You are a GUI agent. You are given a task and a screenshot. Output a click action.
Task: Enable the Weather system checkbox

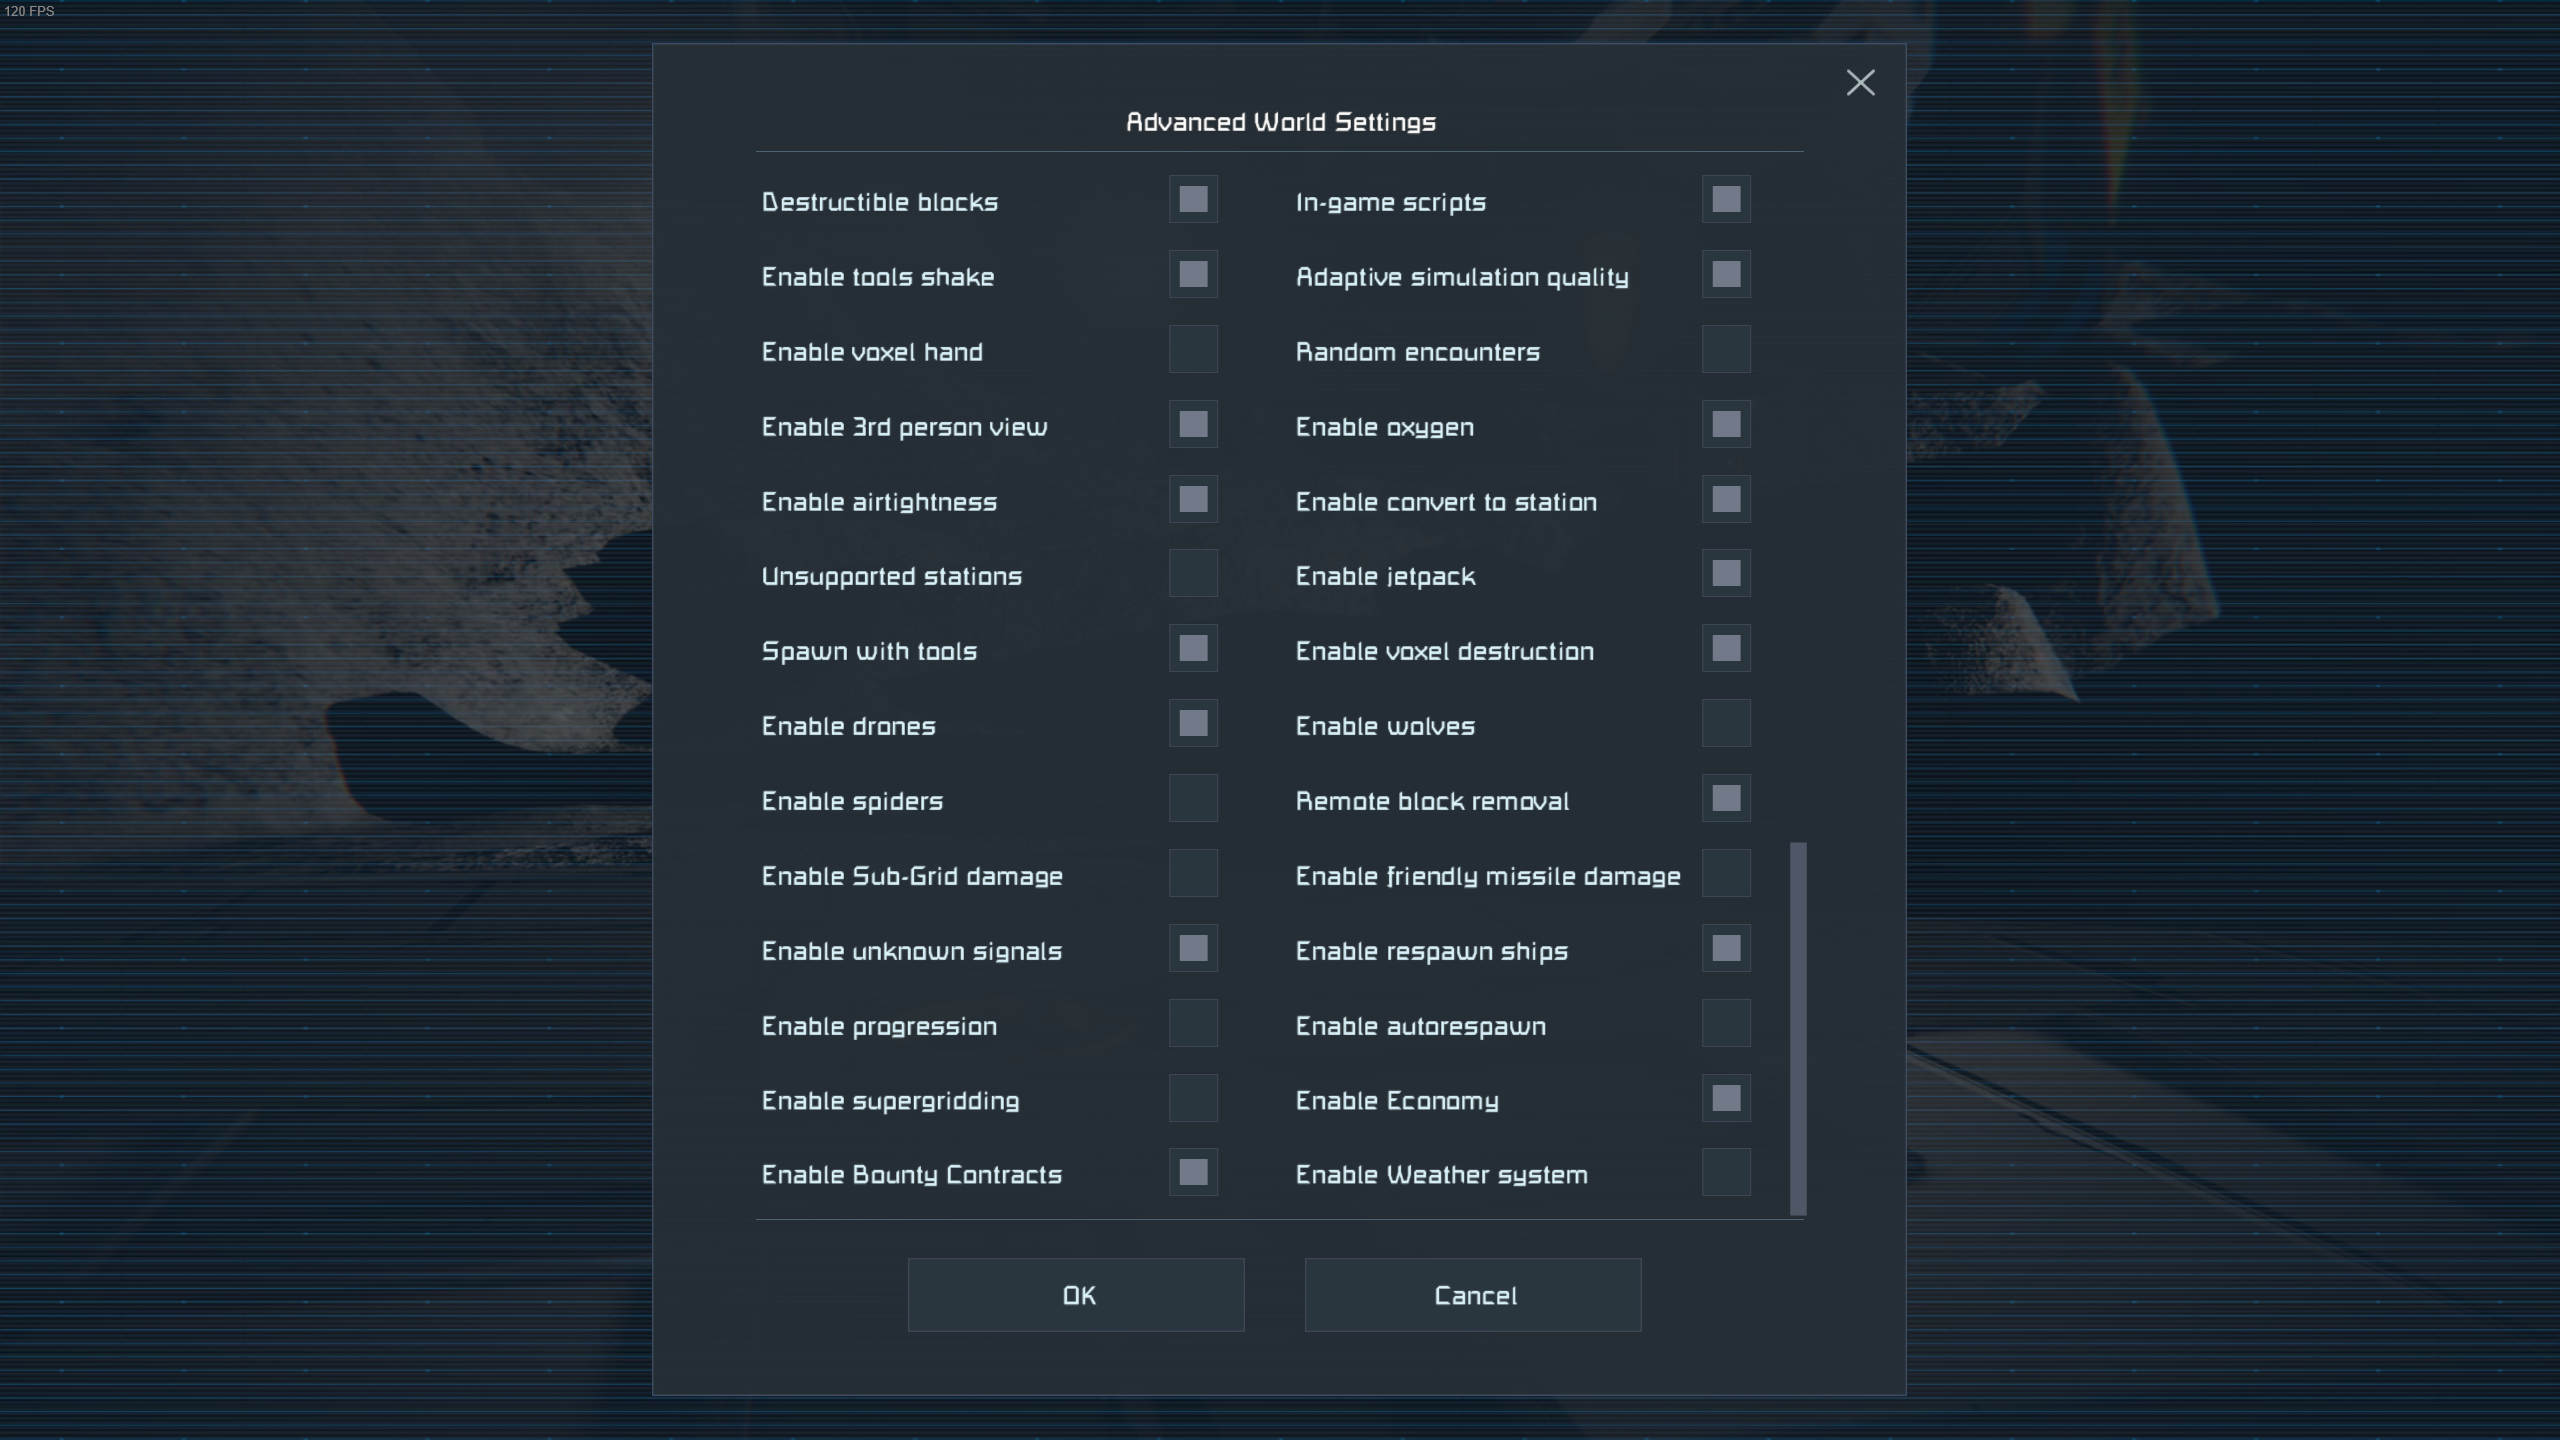point(1726,1173)
